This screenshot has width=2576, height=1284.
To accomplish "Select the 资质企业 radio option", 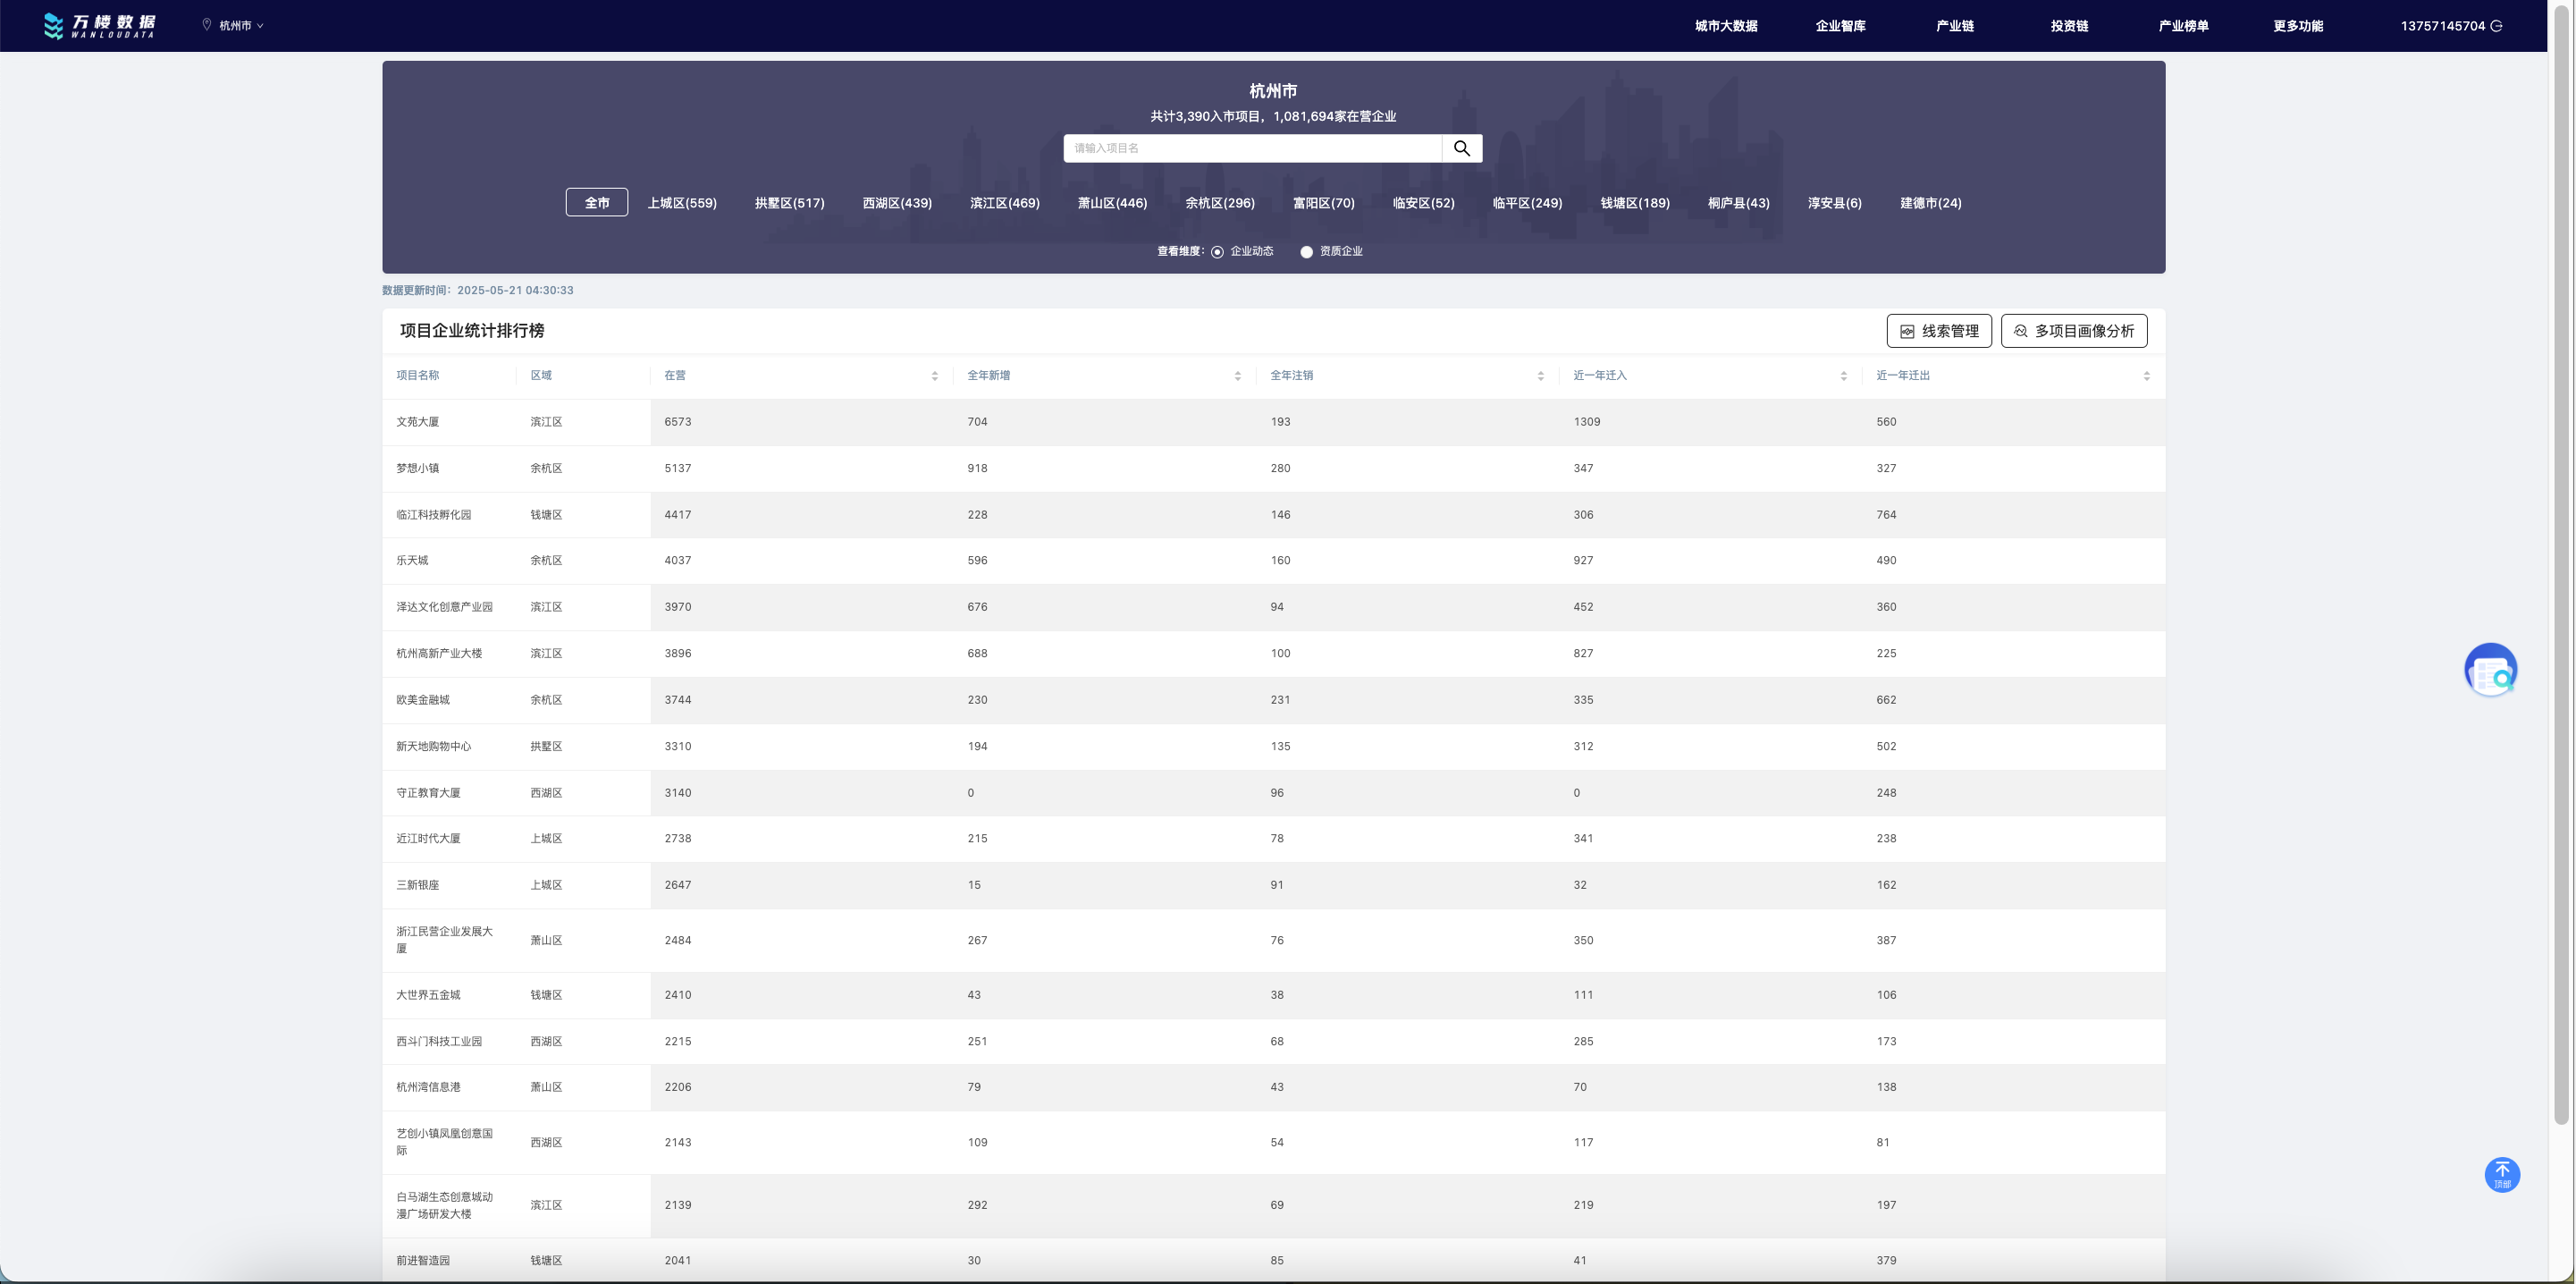I will [1306, 252].
